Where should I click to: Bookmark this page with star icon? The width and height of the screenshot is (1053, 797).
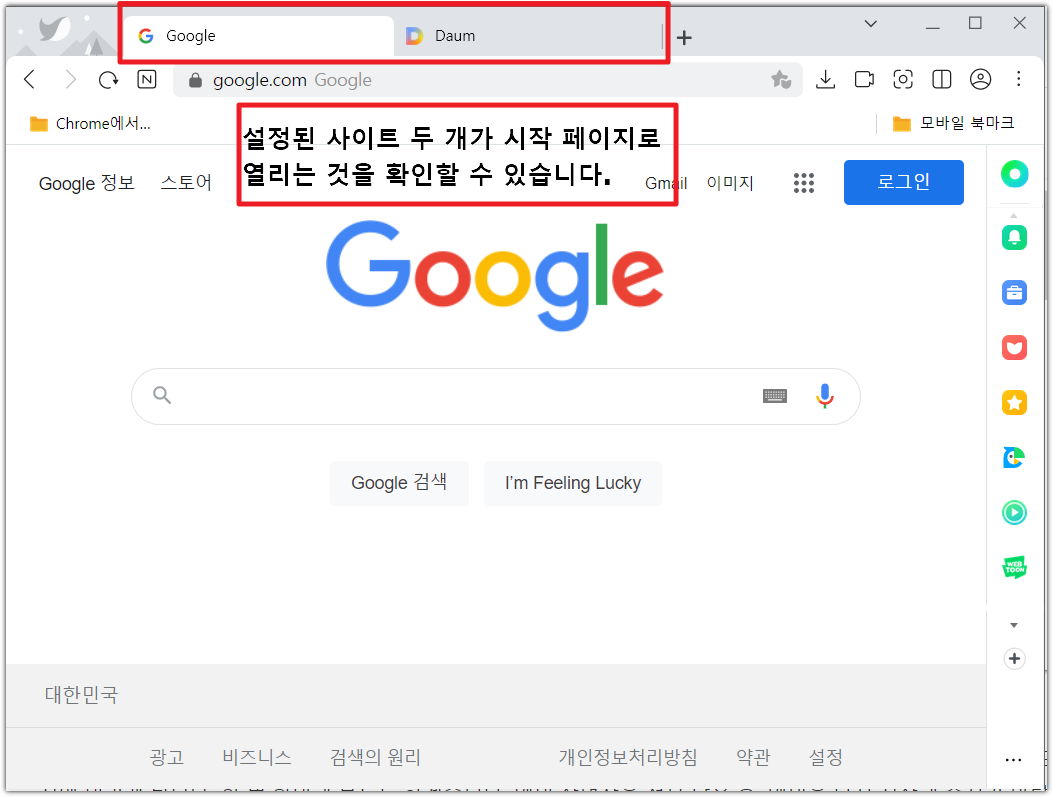click(781, 80)
